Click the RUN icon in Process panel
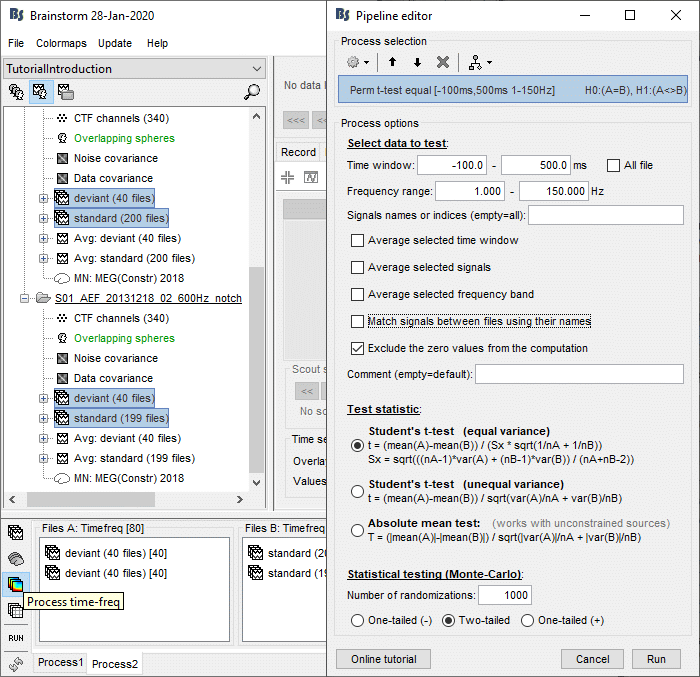Screen dimensions: 700x677 [x=16, y=637]
